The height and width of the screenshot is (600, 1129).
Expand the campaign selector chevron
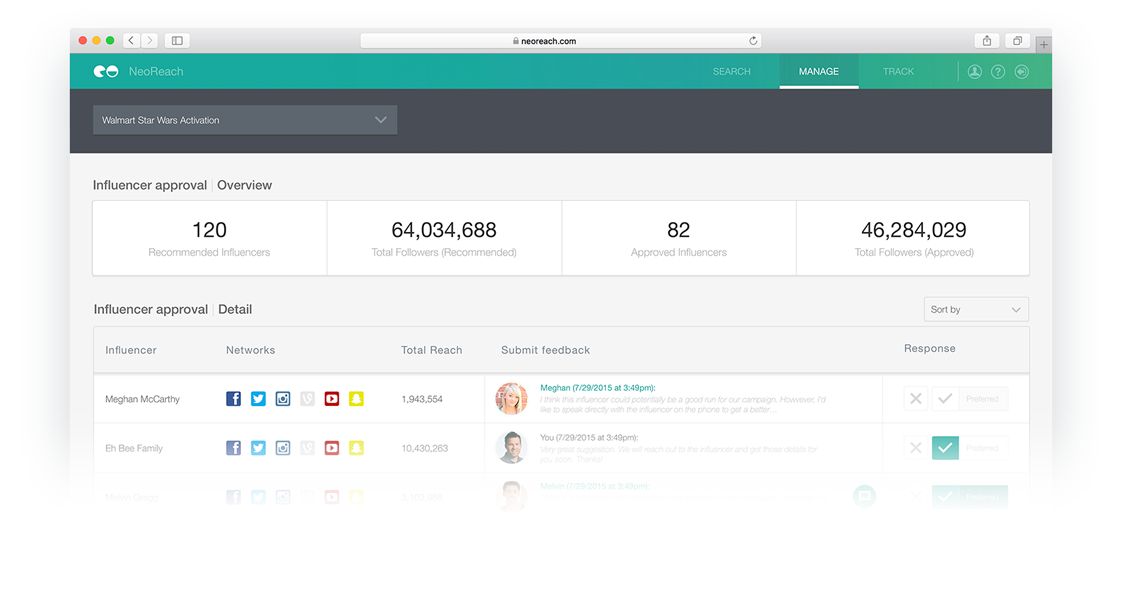[380, 119]
